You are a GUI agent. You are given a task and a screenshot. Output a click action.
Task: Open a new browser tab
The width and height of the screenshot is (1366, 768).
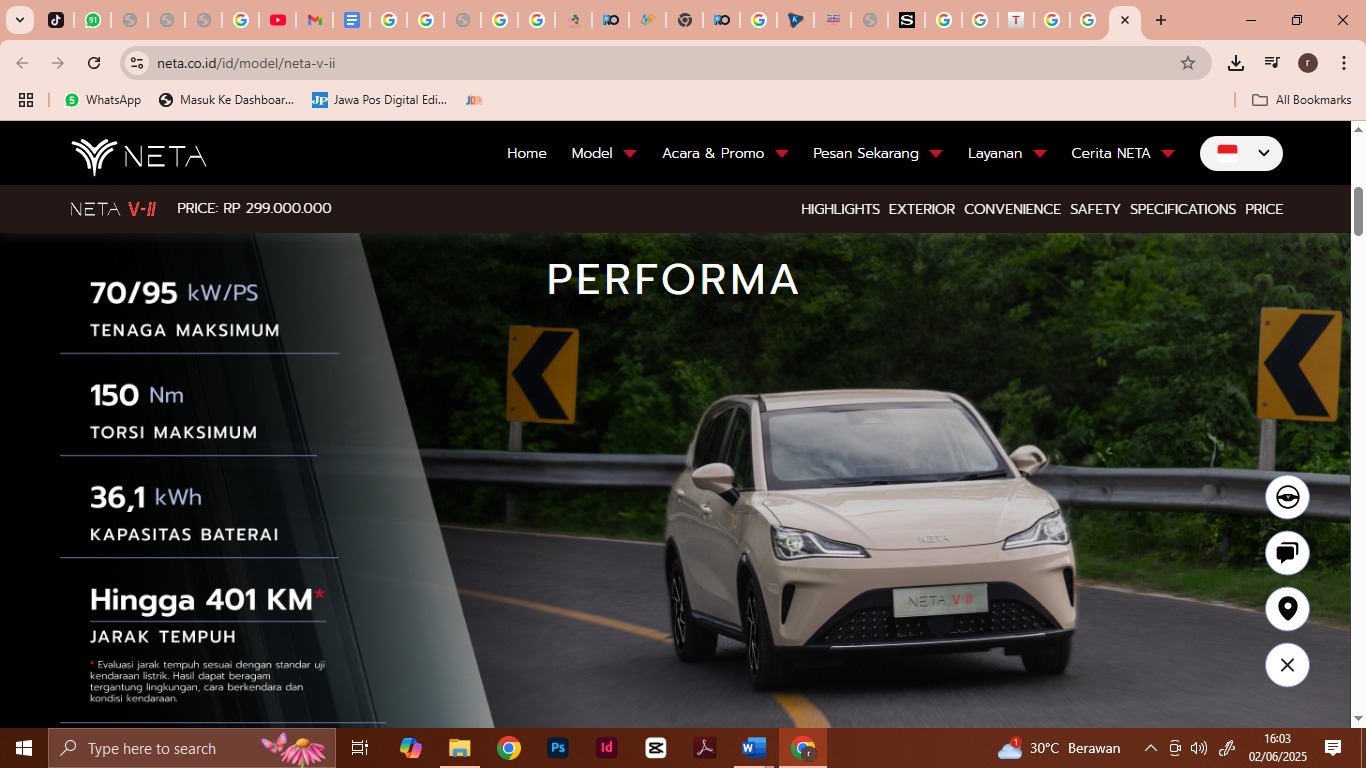1160,20
